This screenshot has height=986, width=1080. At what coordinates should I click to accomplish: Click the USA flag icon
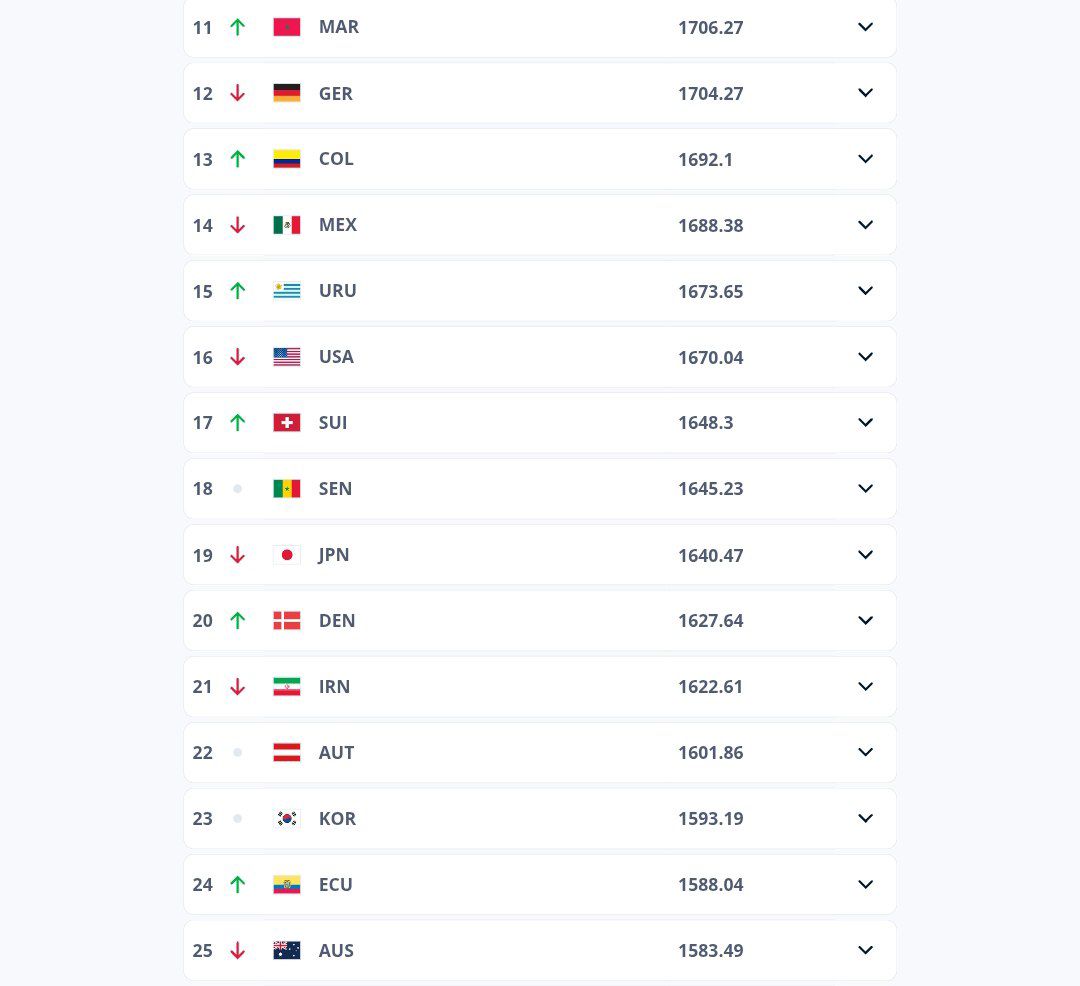click(x=287, y=357)
